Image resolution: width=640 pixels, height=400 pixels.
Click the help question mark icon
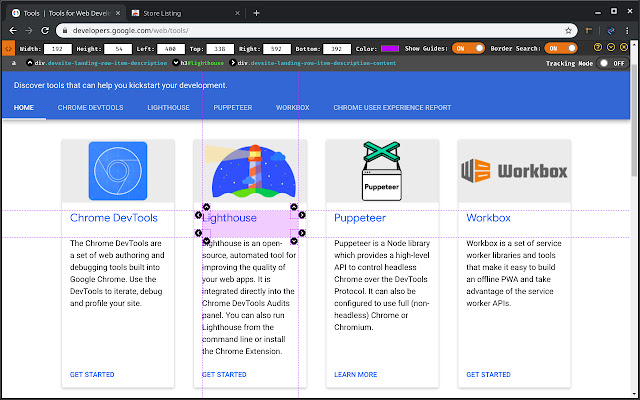597,47
